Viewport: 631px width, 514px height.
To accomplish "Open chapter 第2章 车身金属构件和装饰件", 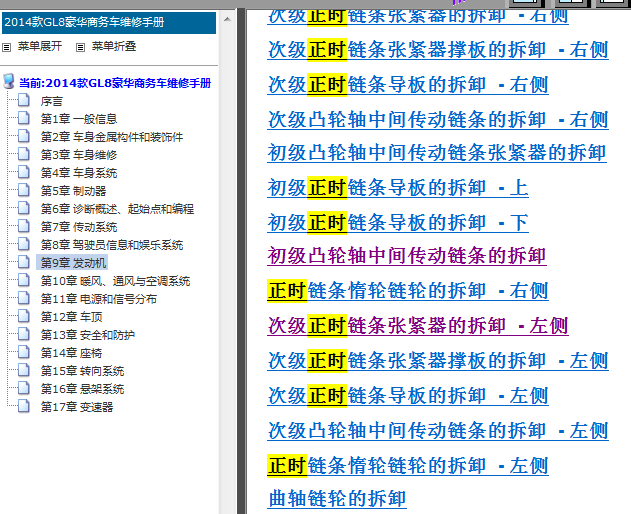I will [112, 137].
